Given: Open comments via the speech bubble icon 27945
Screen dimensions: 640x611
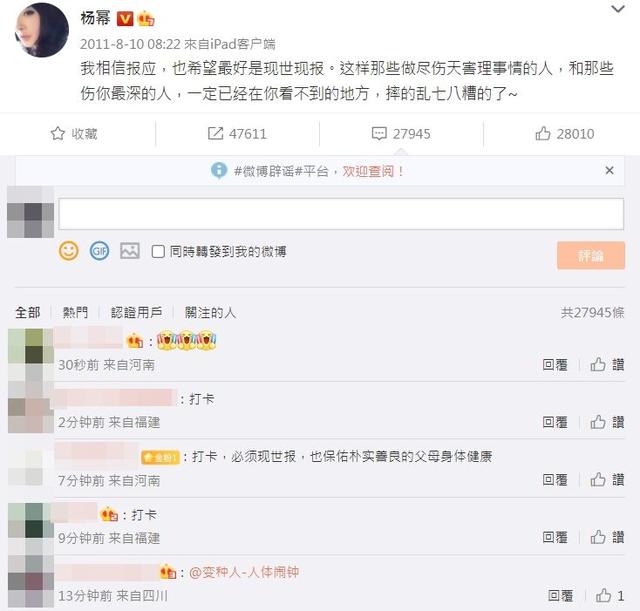Looking at the screenshot, I should (x=379, y=134).
